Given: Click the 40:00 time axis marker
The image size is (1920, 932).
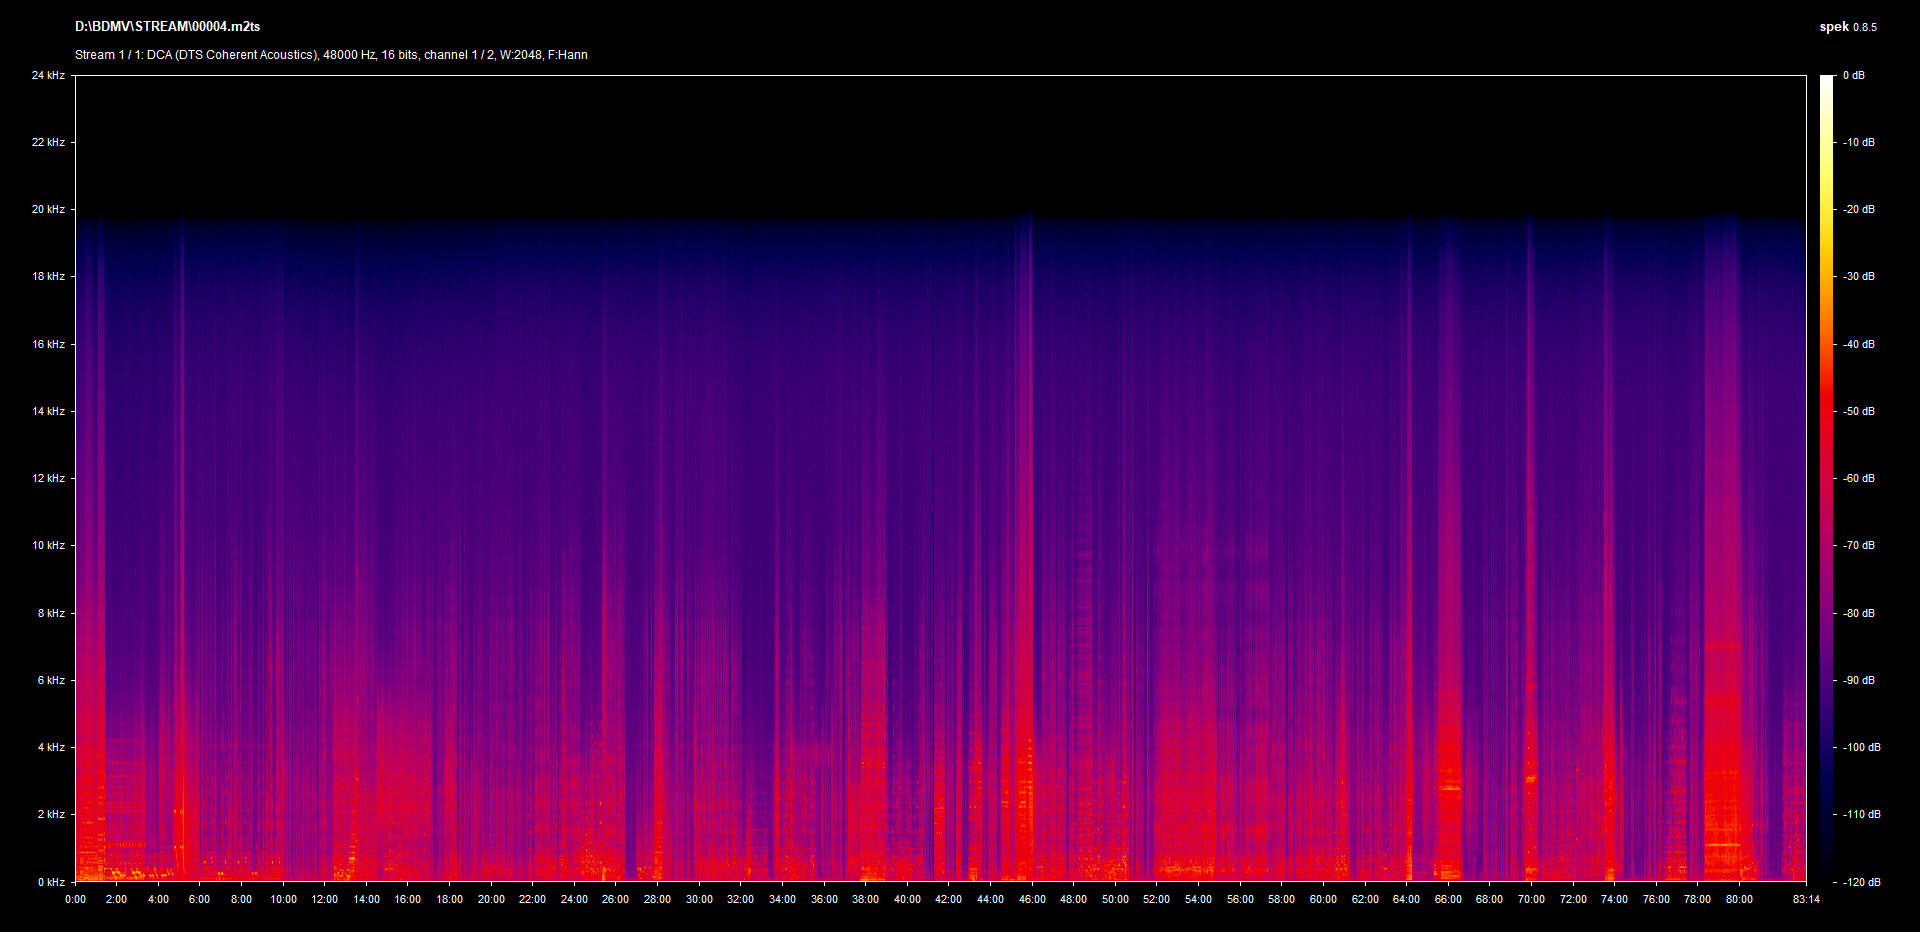Looking at the screenshot, I should (x=907, y=899).
